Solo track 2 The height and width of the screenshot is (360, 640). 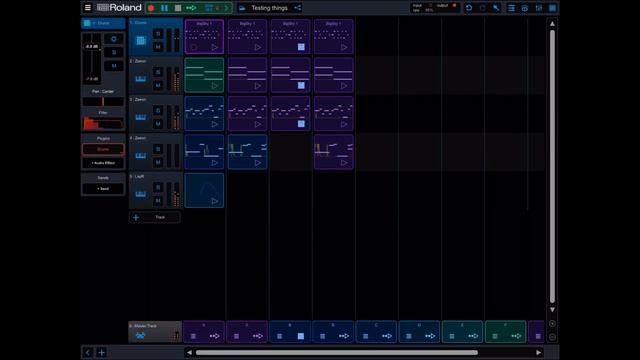[158, 72]
